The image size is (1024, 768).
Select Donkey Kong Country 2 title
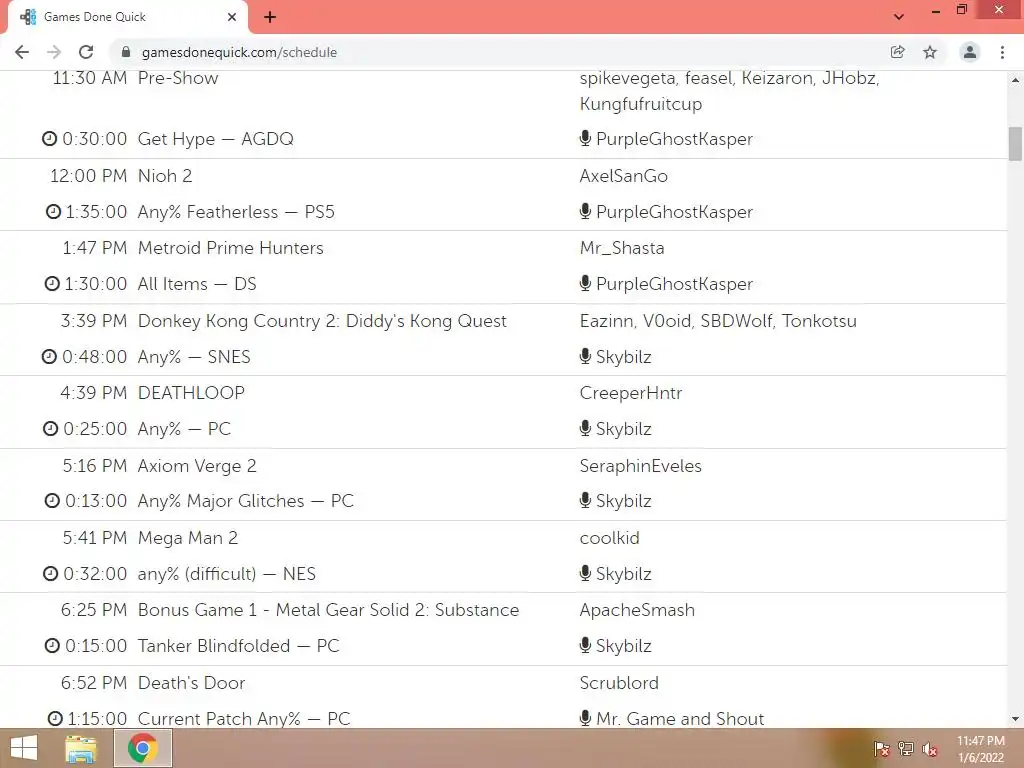(322, 321)
